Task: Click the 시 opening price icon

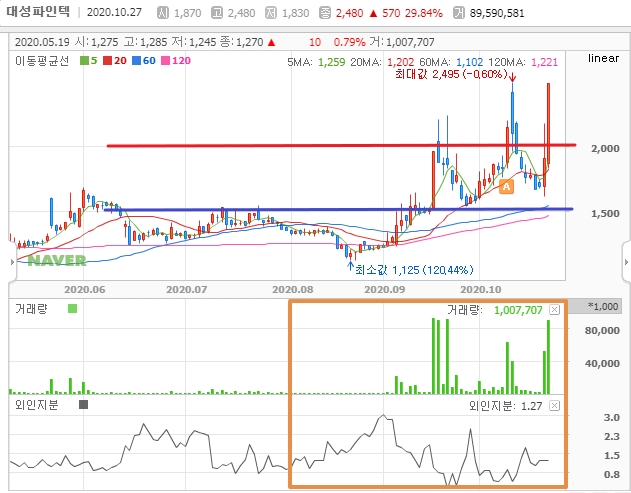Action: tap(163, 13)
